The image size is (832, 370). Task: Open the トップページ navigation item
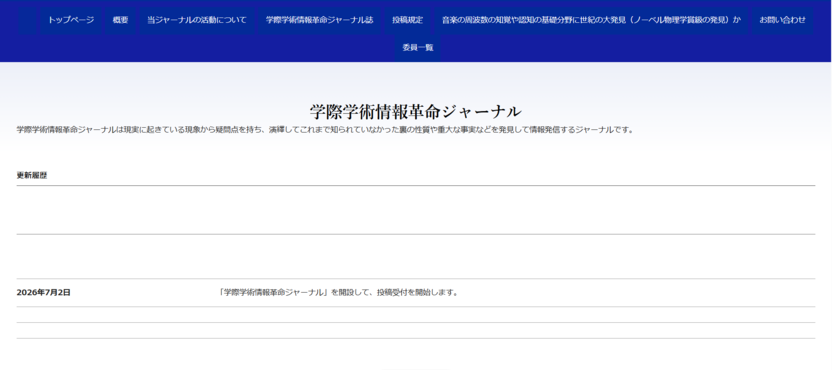pyautogui.click(x=71, y=20)
